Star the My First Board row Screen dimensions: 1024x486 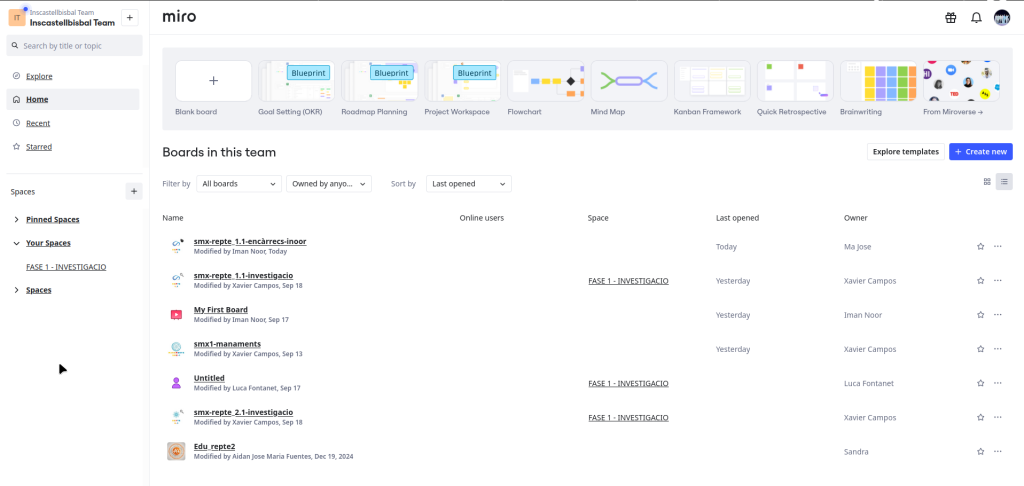pos(980,315)
